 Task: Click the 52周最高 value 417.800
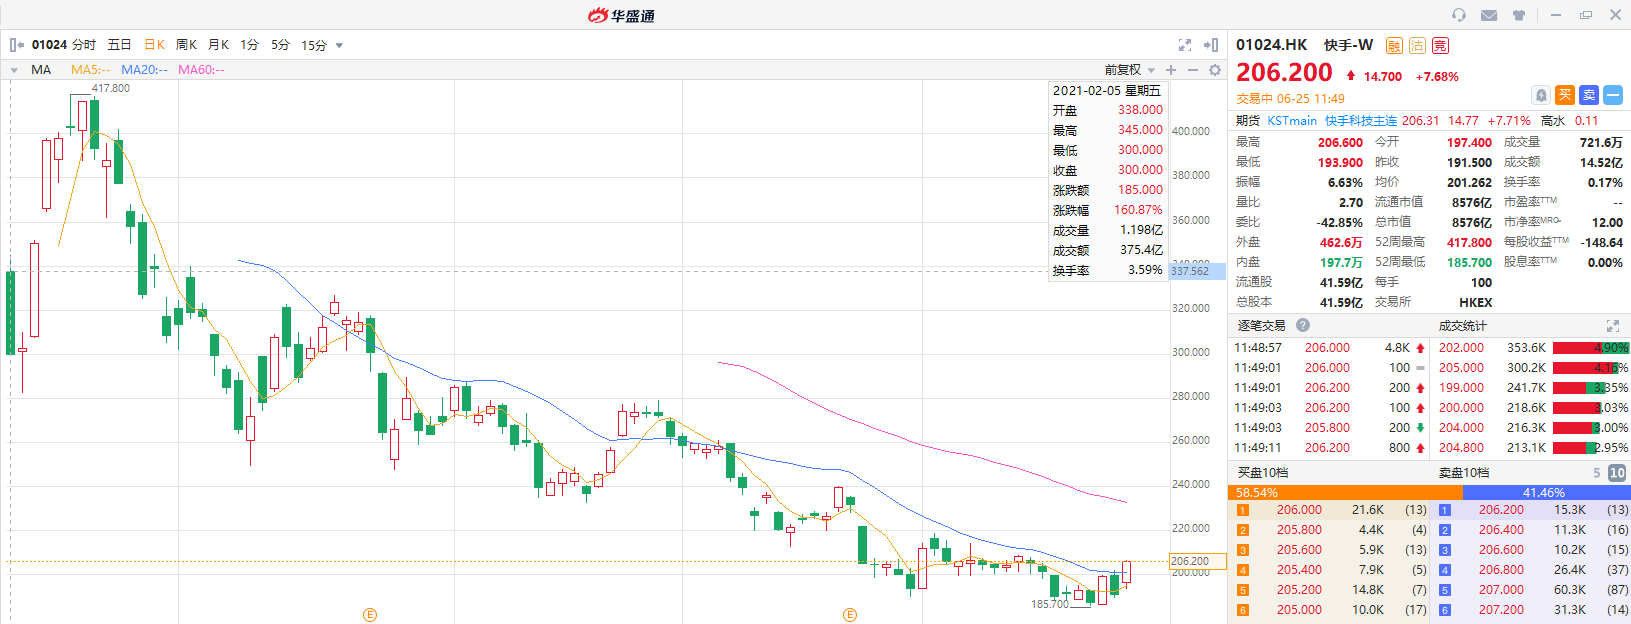coord(1469,242)
